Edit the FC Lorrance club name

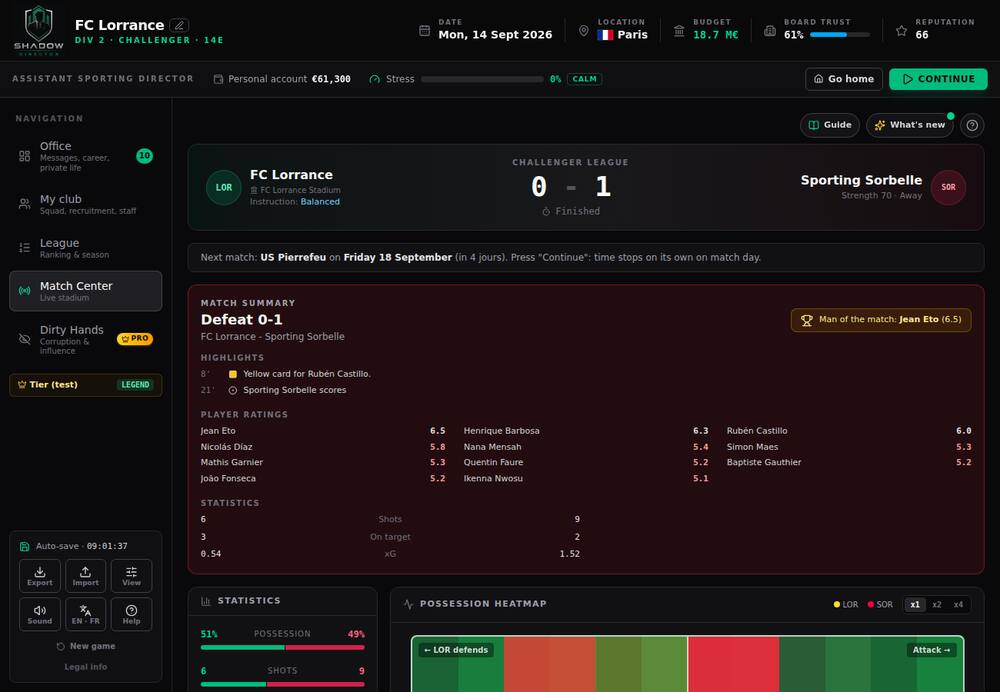click(179, 26)
